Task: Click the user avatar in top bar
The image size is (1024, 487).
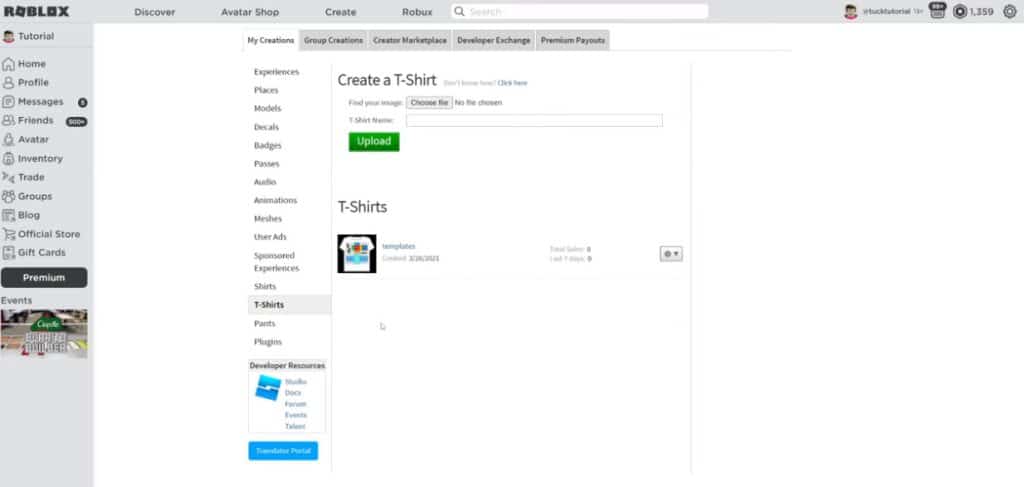Action: (x=850, y=12)
